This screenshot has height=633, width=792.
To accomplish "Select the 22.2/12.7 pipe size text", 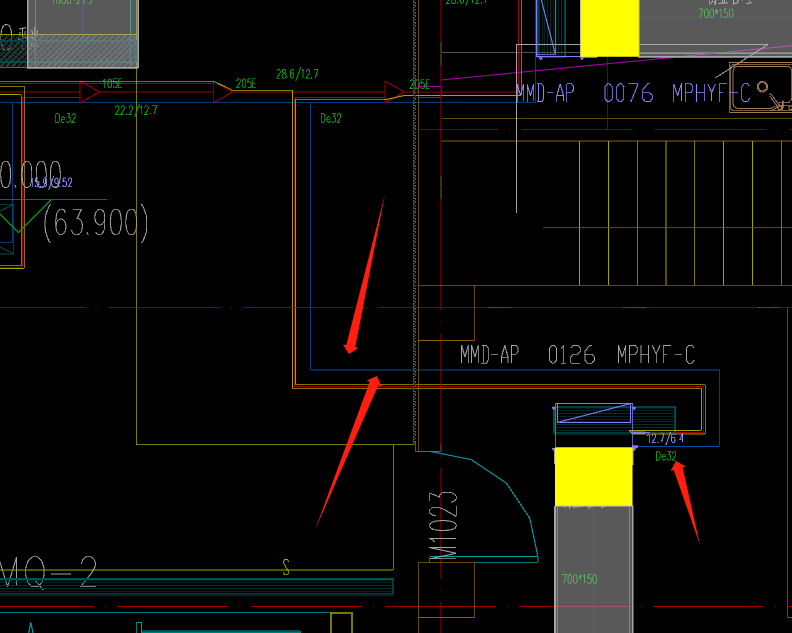I will click(136, 110).
